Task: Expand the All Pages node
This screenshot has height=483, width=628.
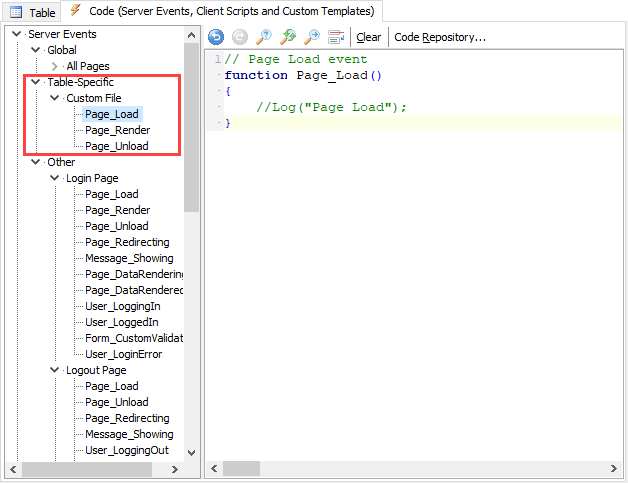Action: click(x=55, y=66)
